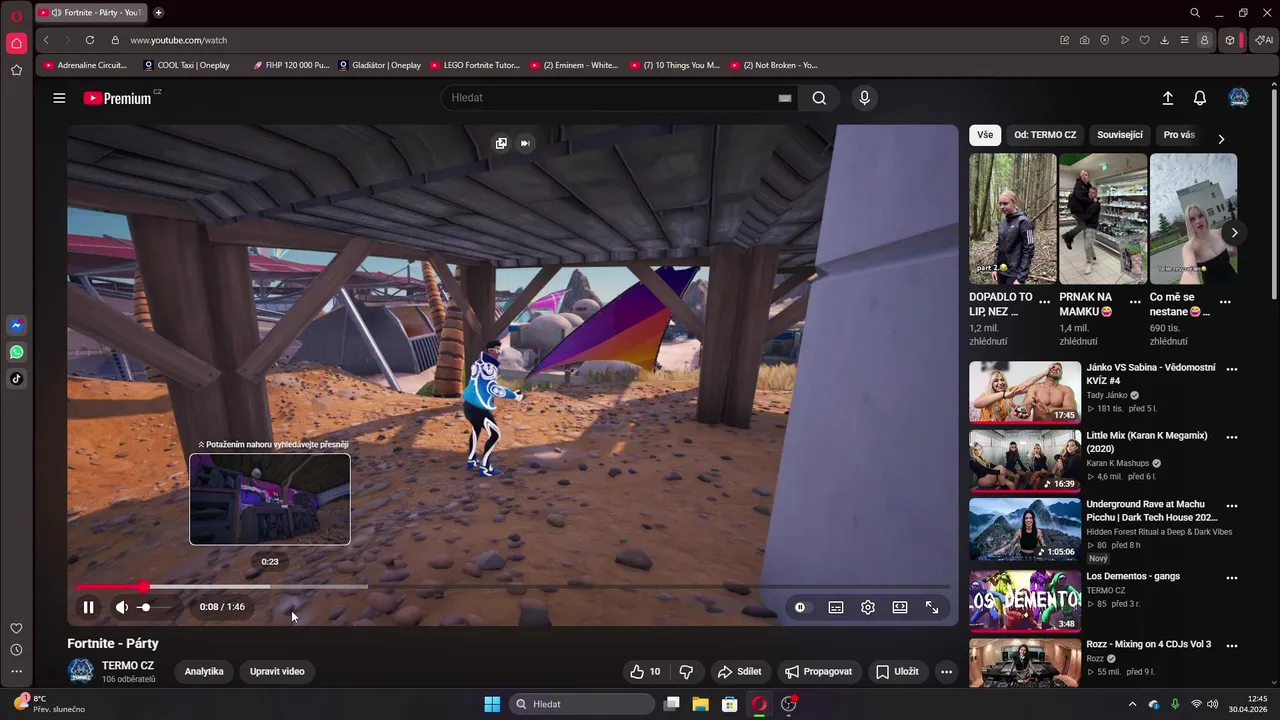Select the Od: TERMO CZ chip
This screenshot has height=720, width=1280.
click(1045, 135)
